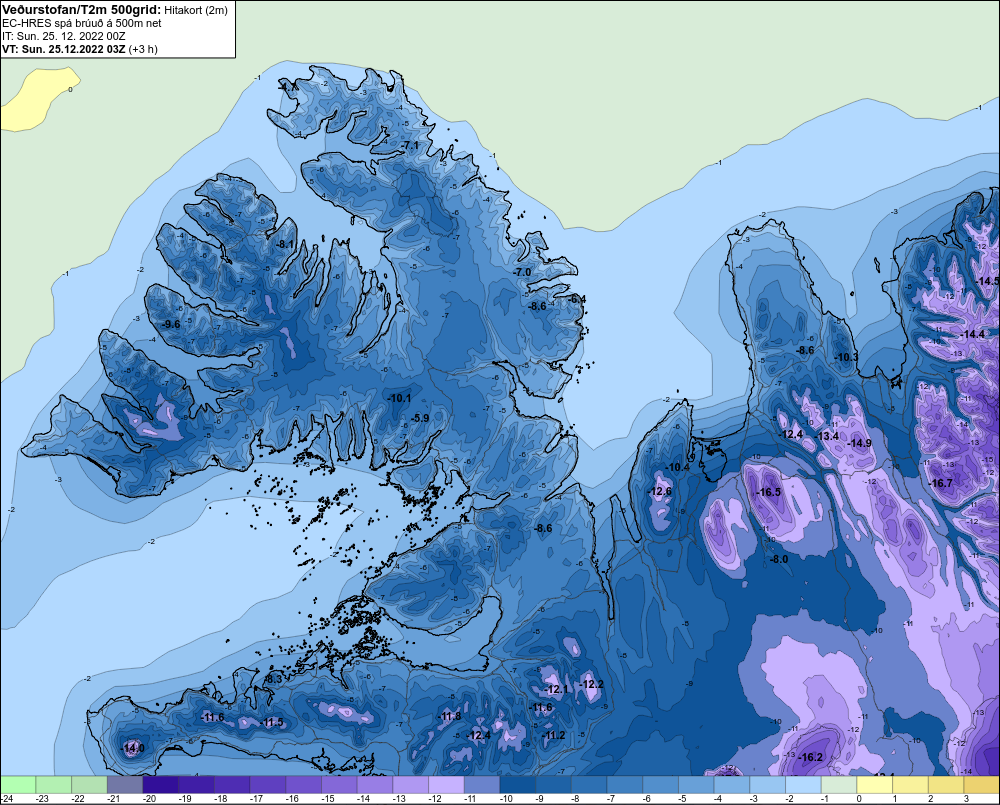Pick the light blue -2 legend swatch

tap(804, 785)
